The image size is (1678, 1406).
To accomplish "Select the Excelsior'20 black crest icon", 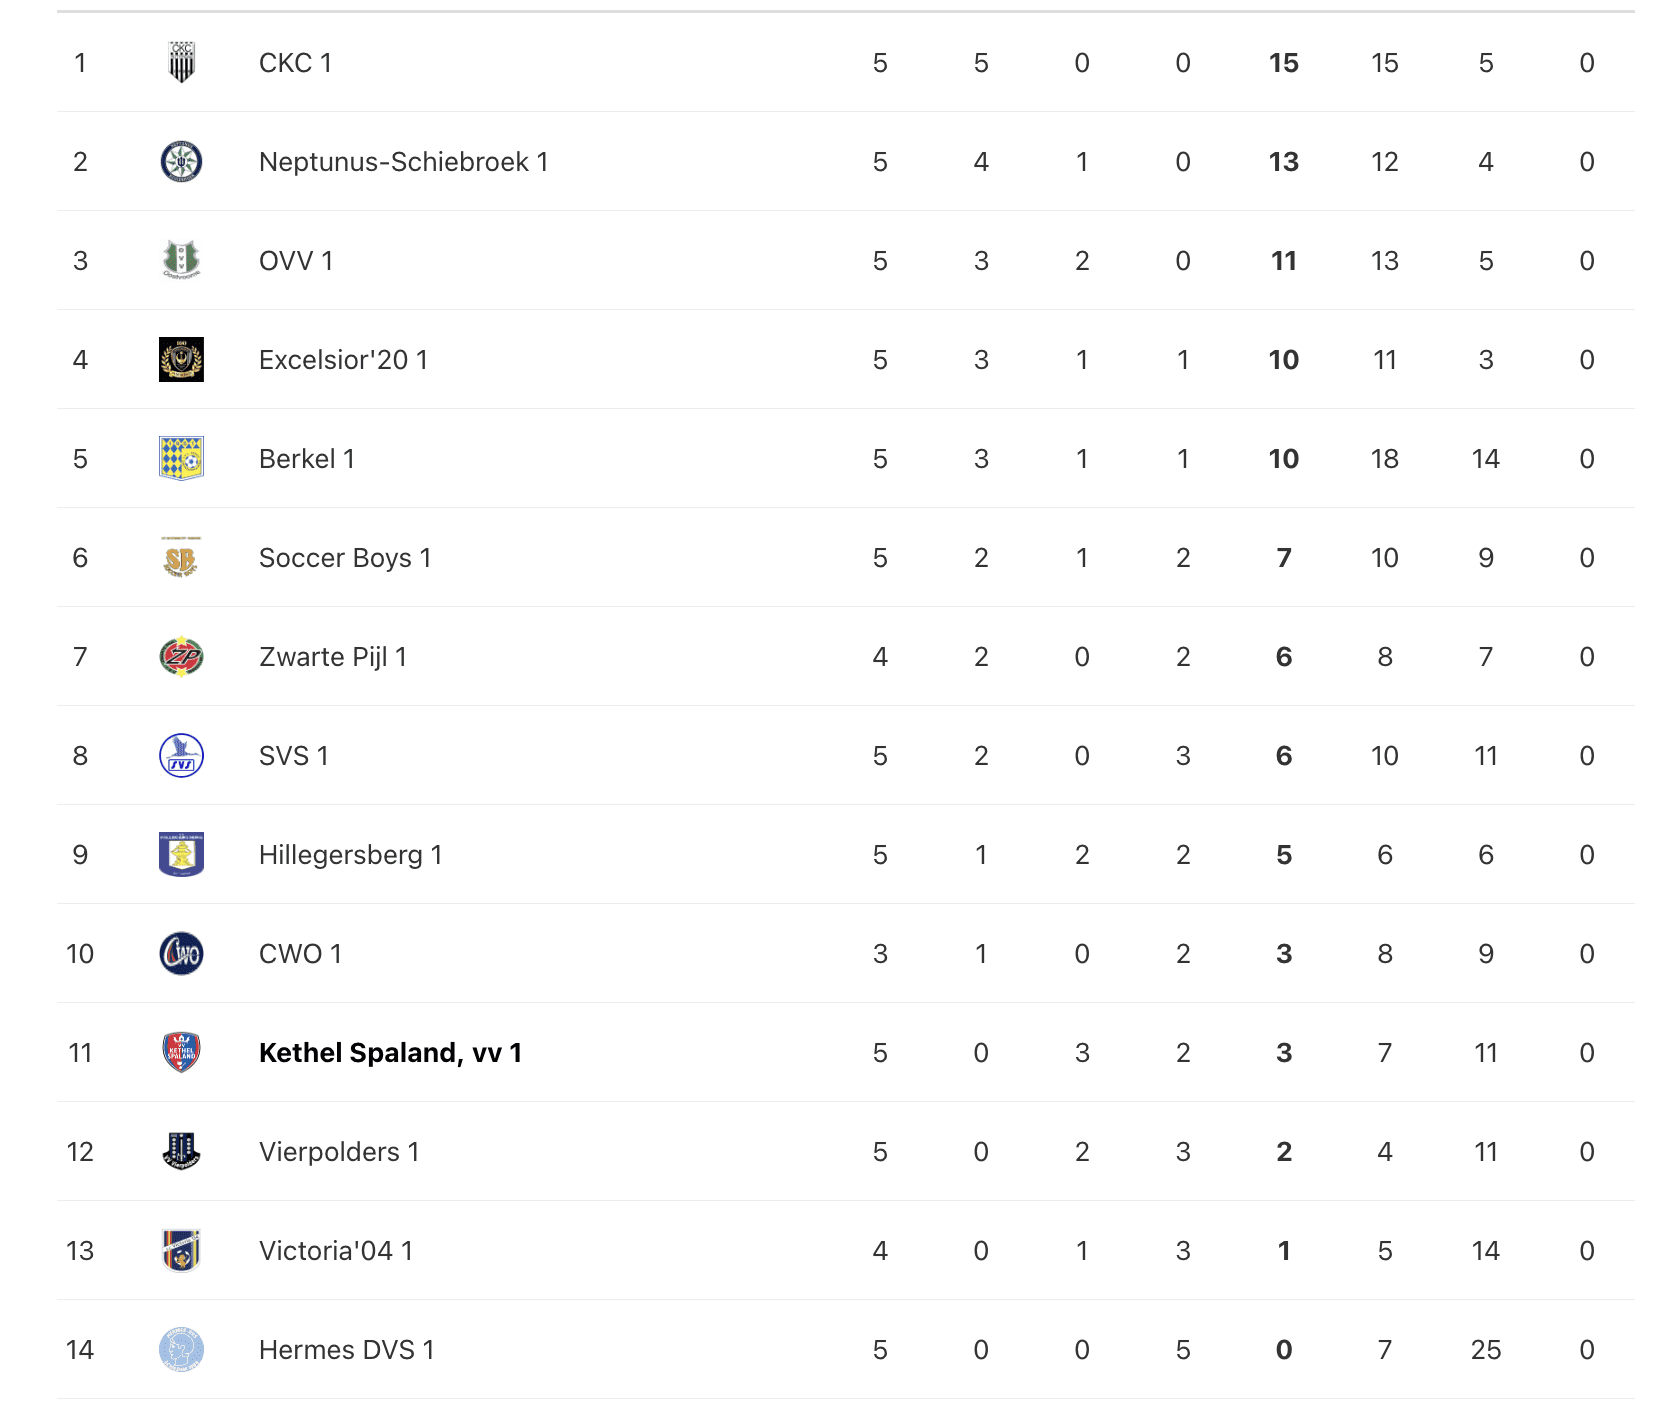I will (181, 360).
